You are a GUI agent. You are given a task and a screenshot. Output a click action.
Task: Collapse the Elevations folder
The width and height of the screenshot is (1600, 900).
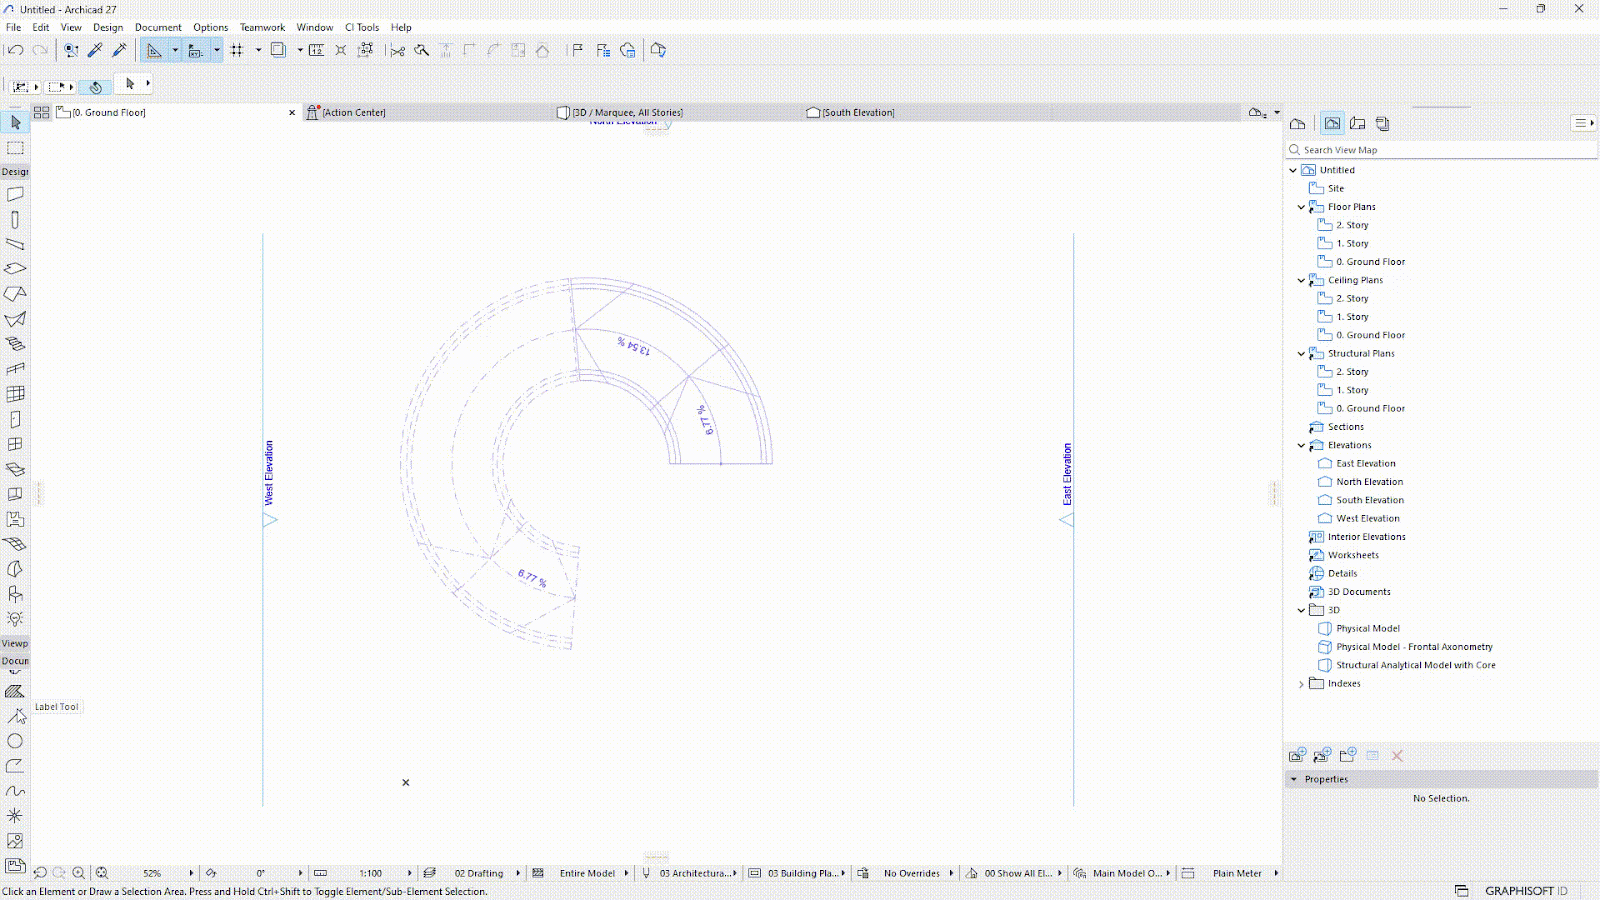pyautogui.click(x=1301, y=446)
